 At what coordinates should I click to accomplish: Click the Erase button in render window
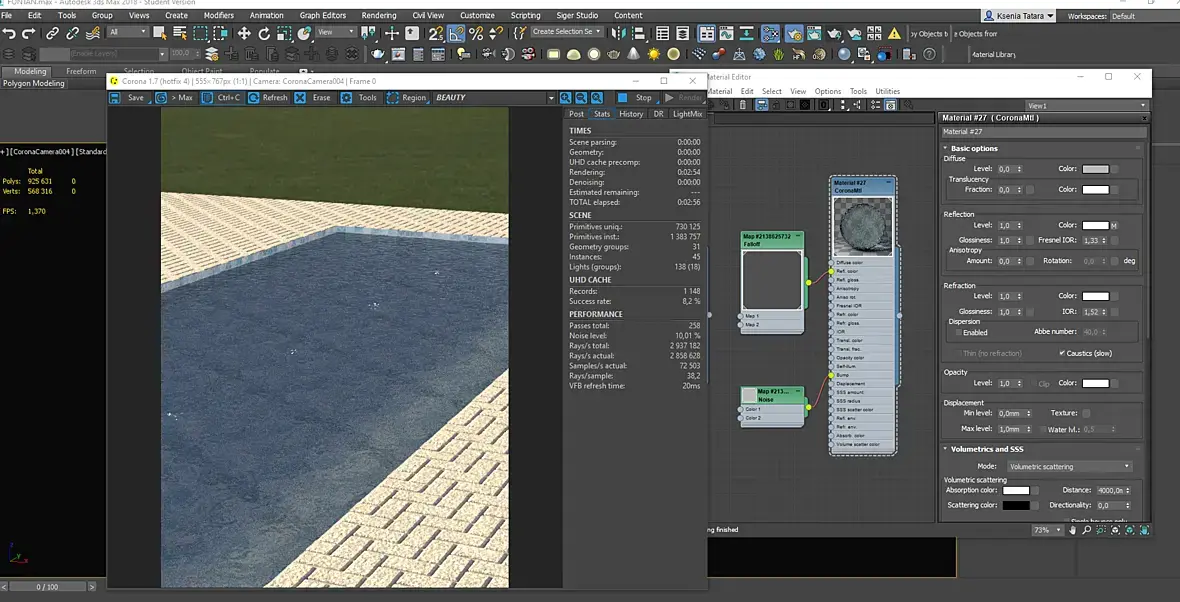tap(312, 98)
